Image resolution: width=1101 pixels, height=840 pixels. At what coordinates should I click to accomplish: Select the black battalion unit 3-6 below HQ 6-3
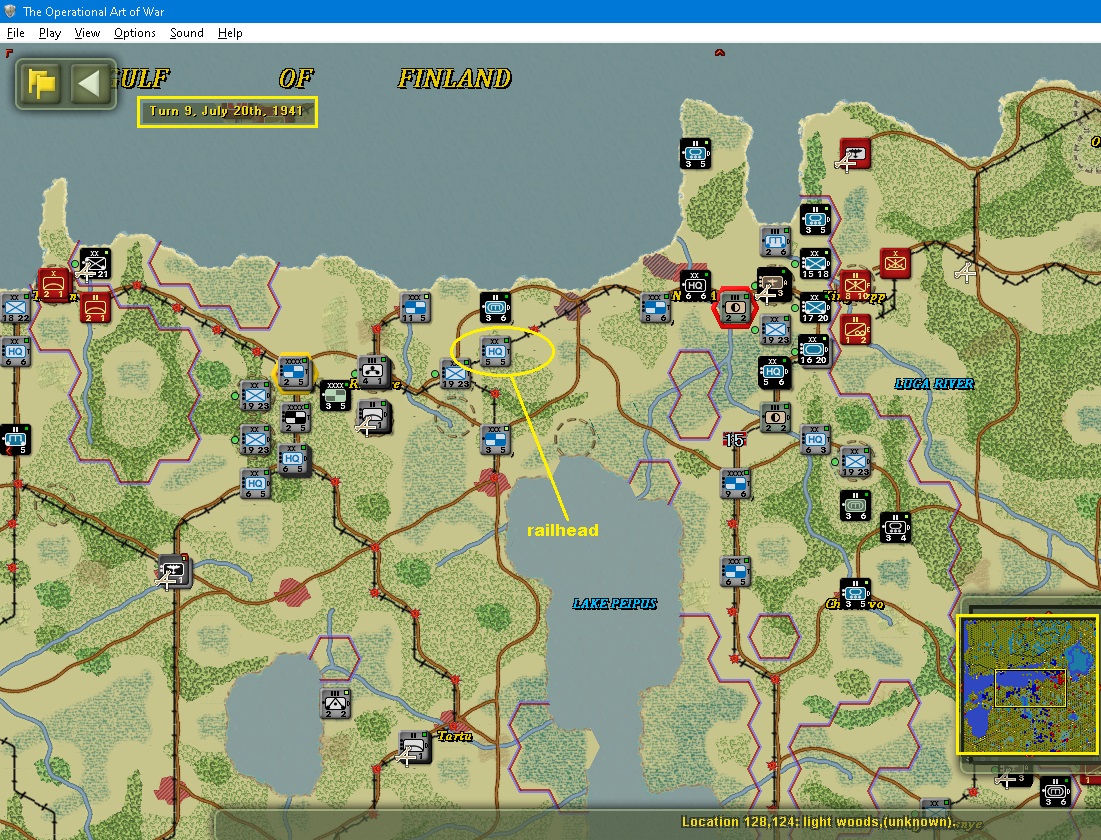pos(855,506)
